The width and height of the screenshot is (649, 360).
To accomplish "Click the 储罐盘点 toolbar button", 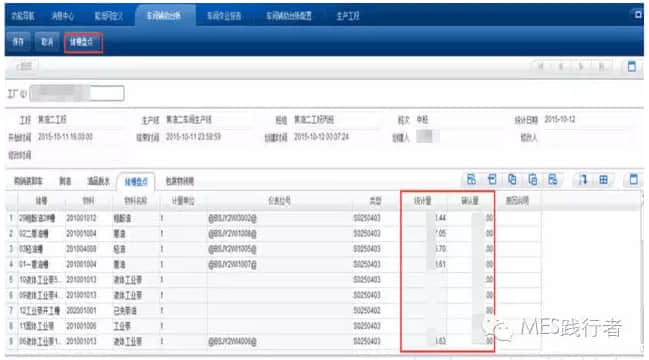I will (82, 42).
